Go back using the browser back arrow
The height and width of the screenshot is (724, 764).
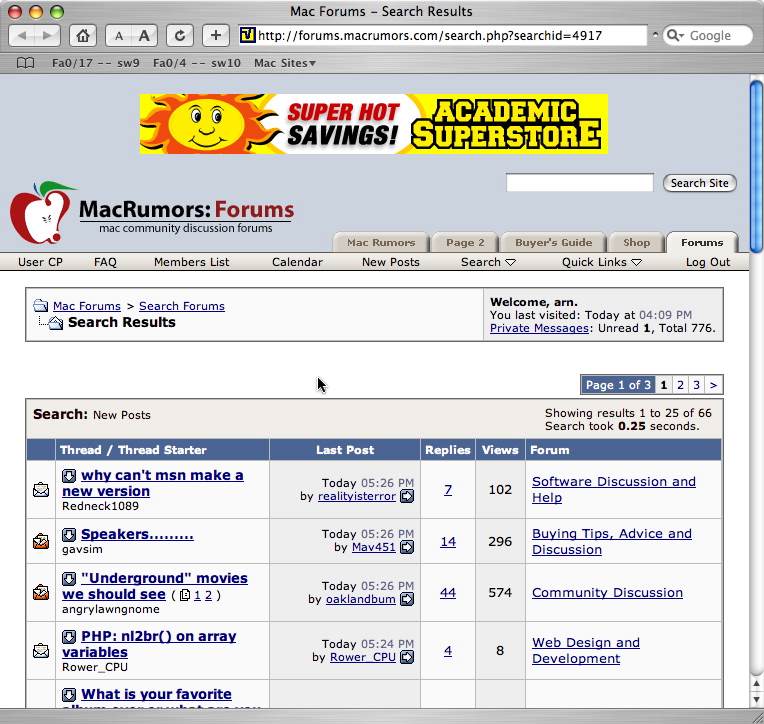(22, 36)
